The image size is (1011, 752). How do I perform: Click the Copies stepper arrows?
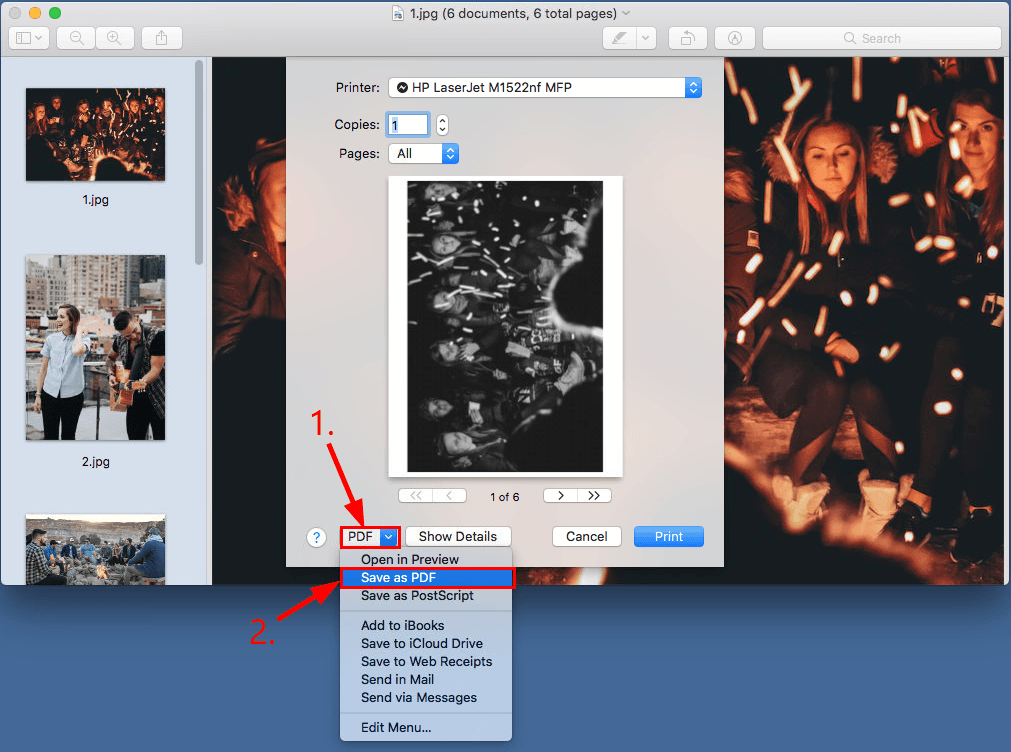point(443,125)
